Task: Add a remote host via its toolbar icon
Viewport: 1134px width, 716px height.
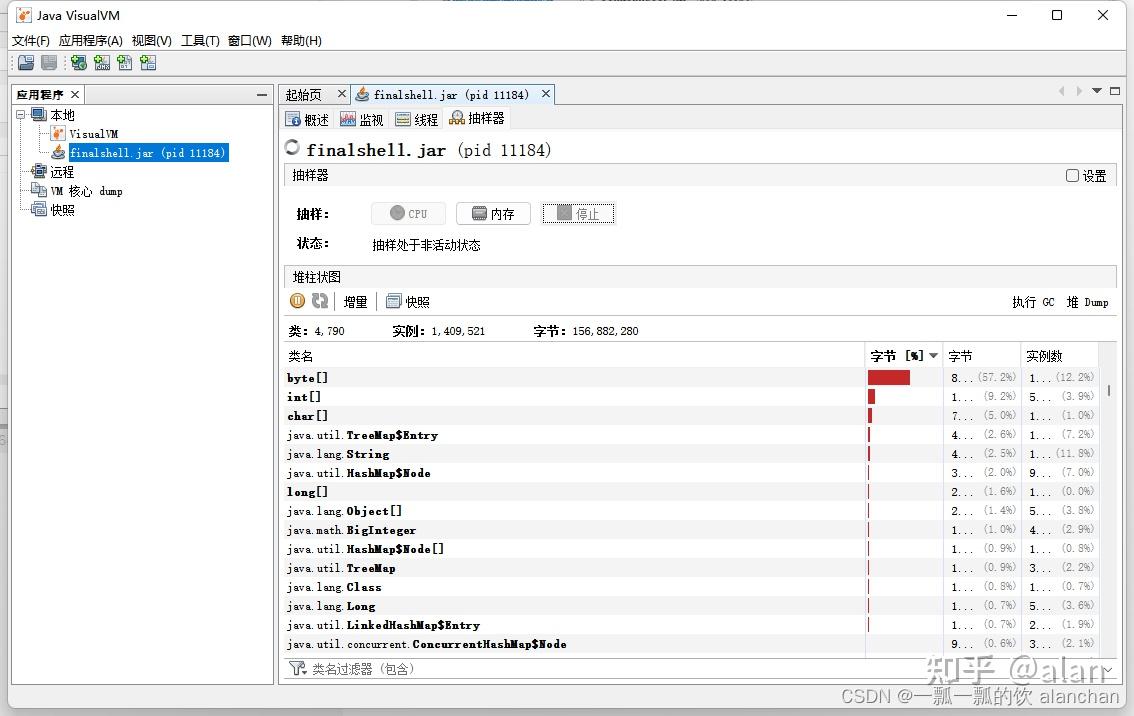Action: 78,63
